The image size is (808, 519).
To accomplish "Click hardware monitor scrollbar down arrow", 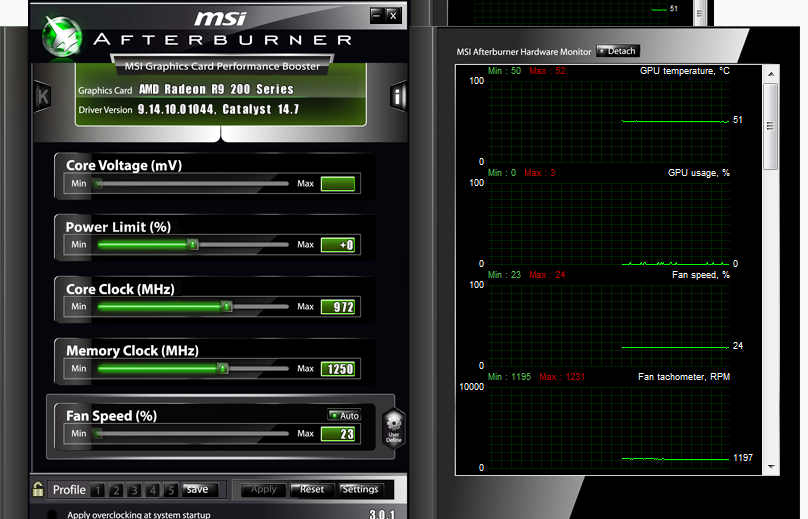I will [771, 466].
